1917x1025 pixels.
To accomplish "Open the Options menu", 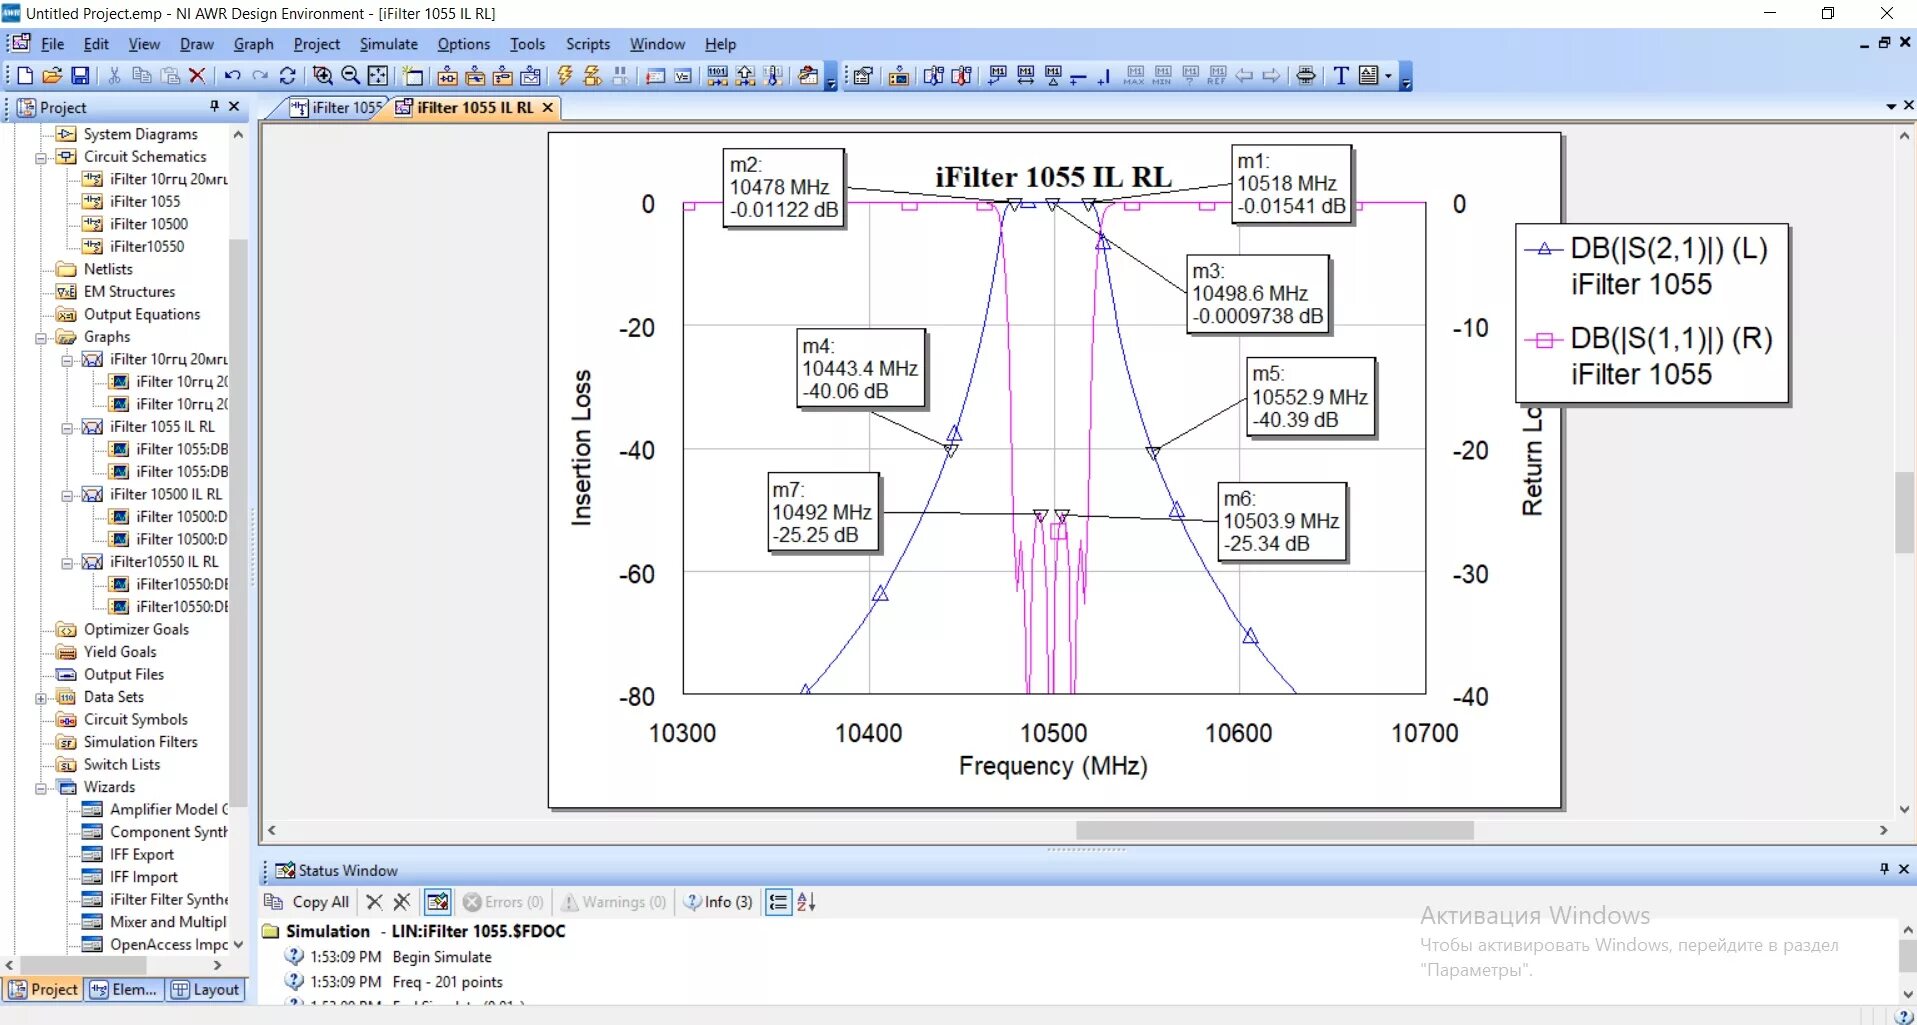I will click(x=464, y=44).
